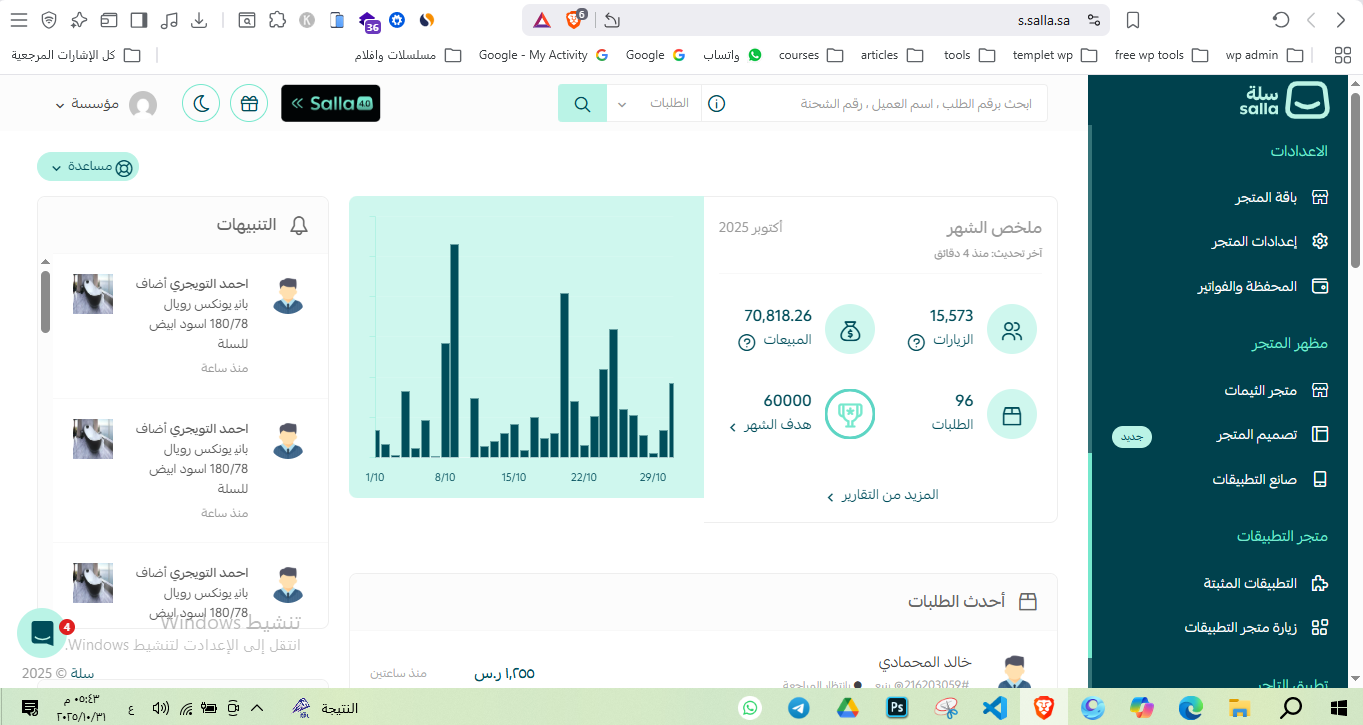
Task: Toggle dark mode with the moon icon
Action: 201,103
